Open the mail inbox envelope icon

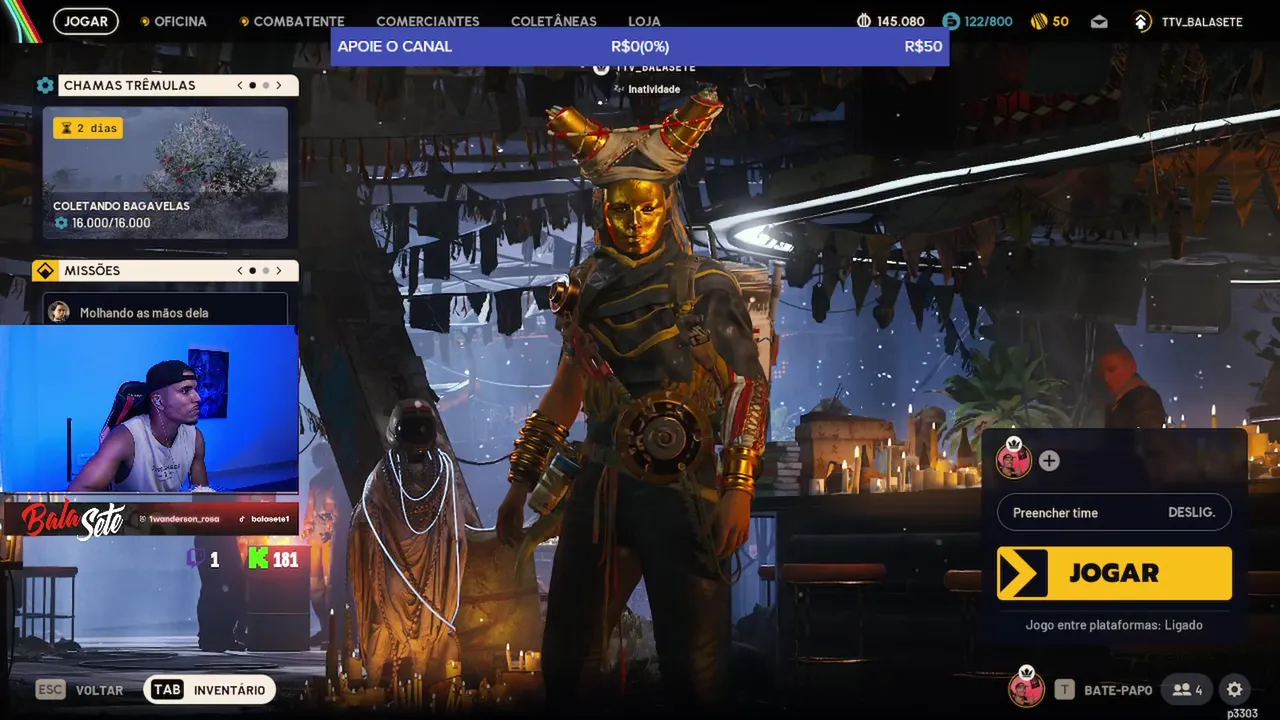pos(1099,21)
